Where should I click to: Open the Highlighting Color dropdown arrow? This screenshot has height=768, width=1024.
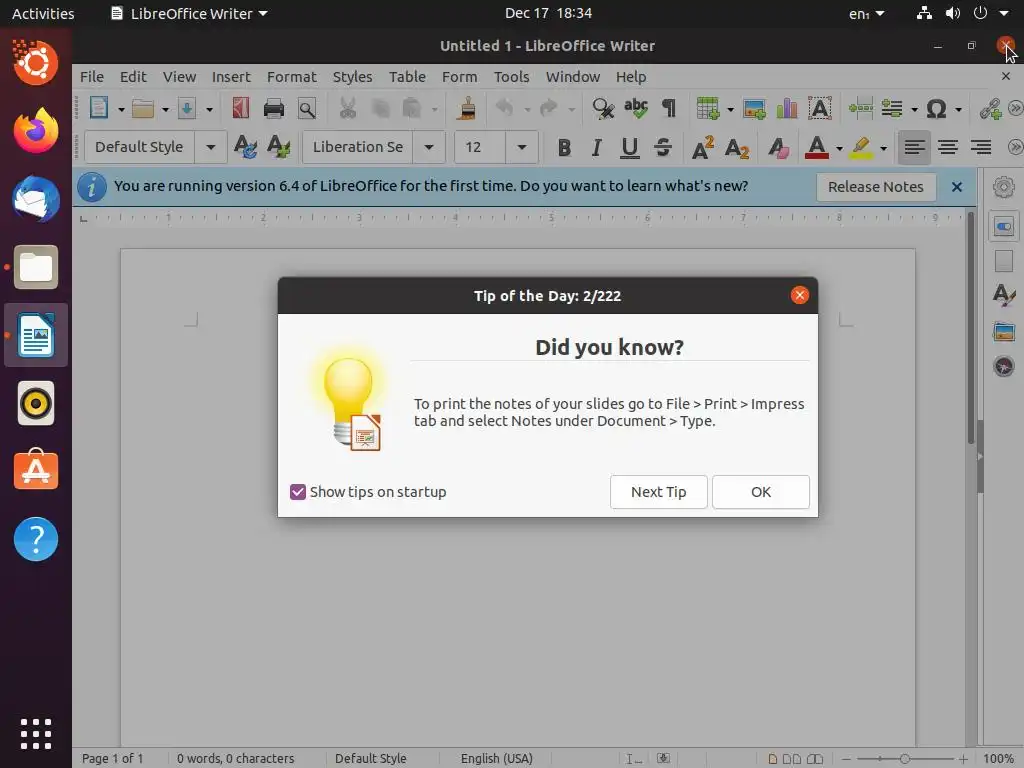[884, 148]
